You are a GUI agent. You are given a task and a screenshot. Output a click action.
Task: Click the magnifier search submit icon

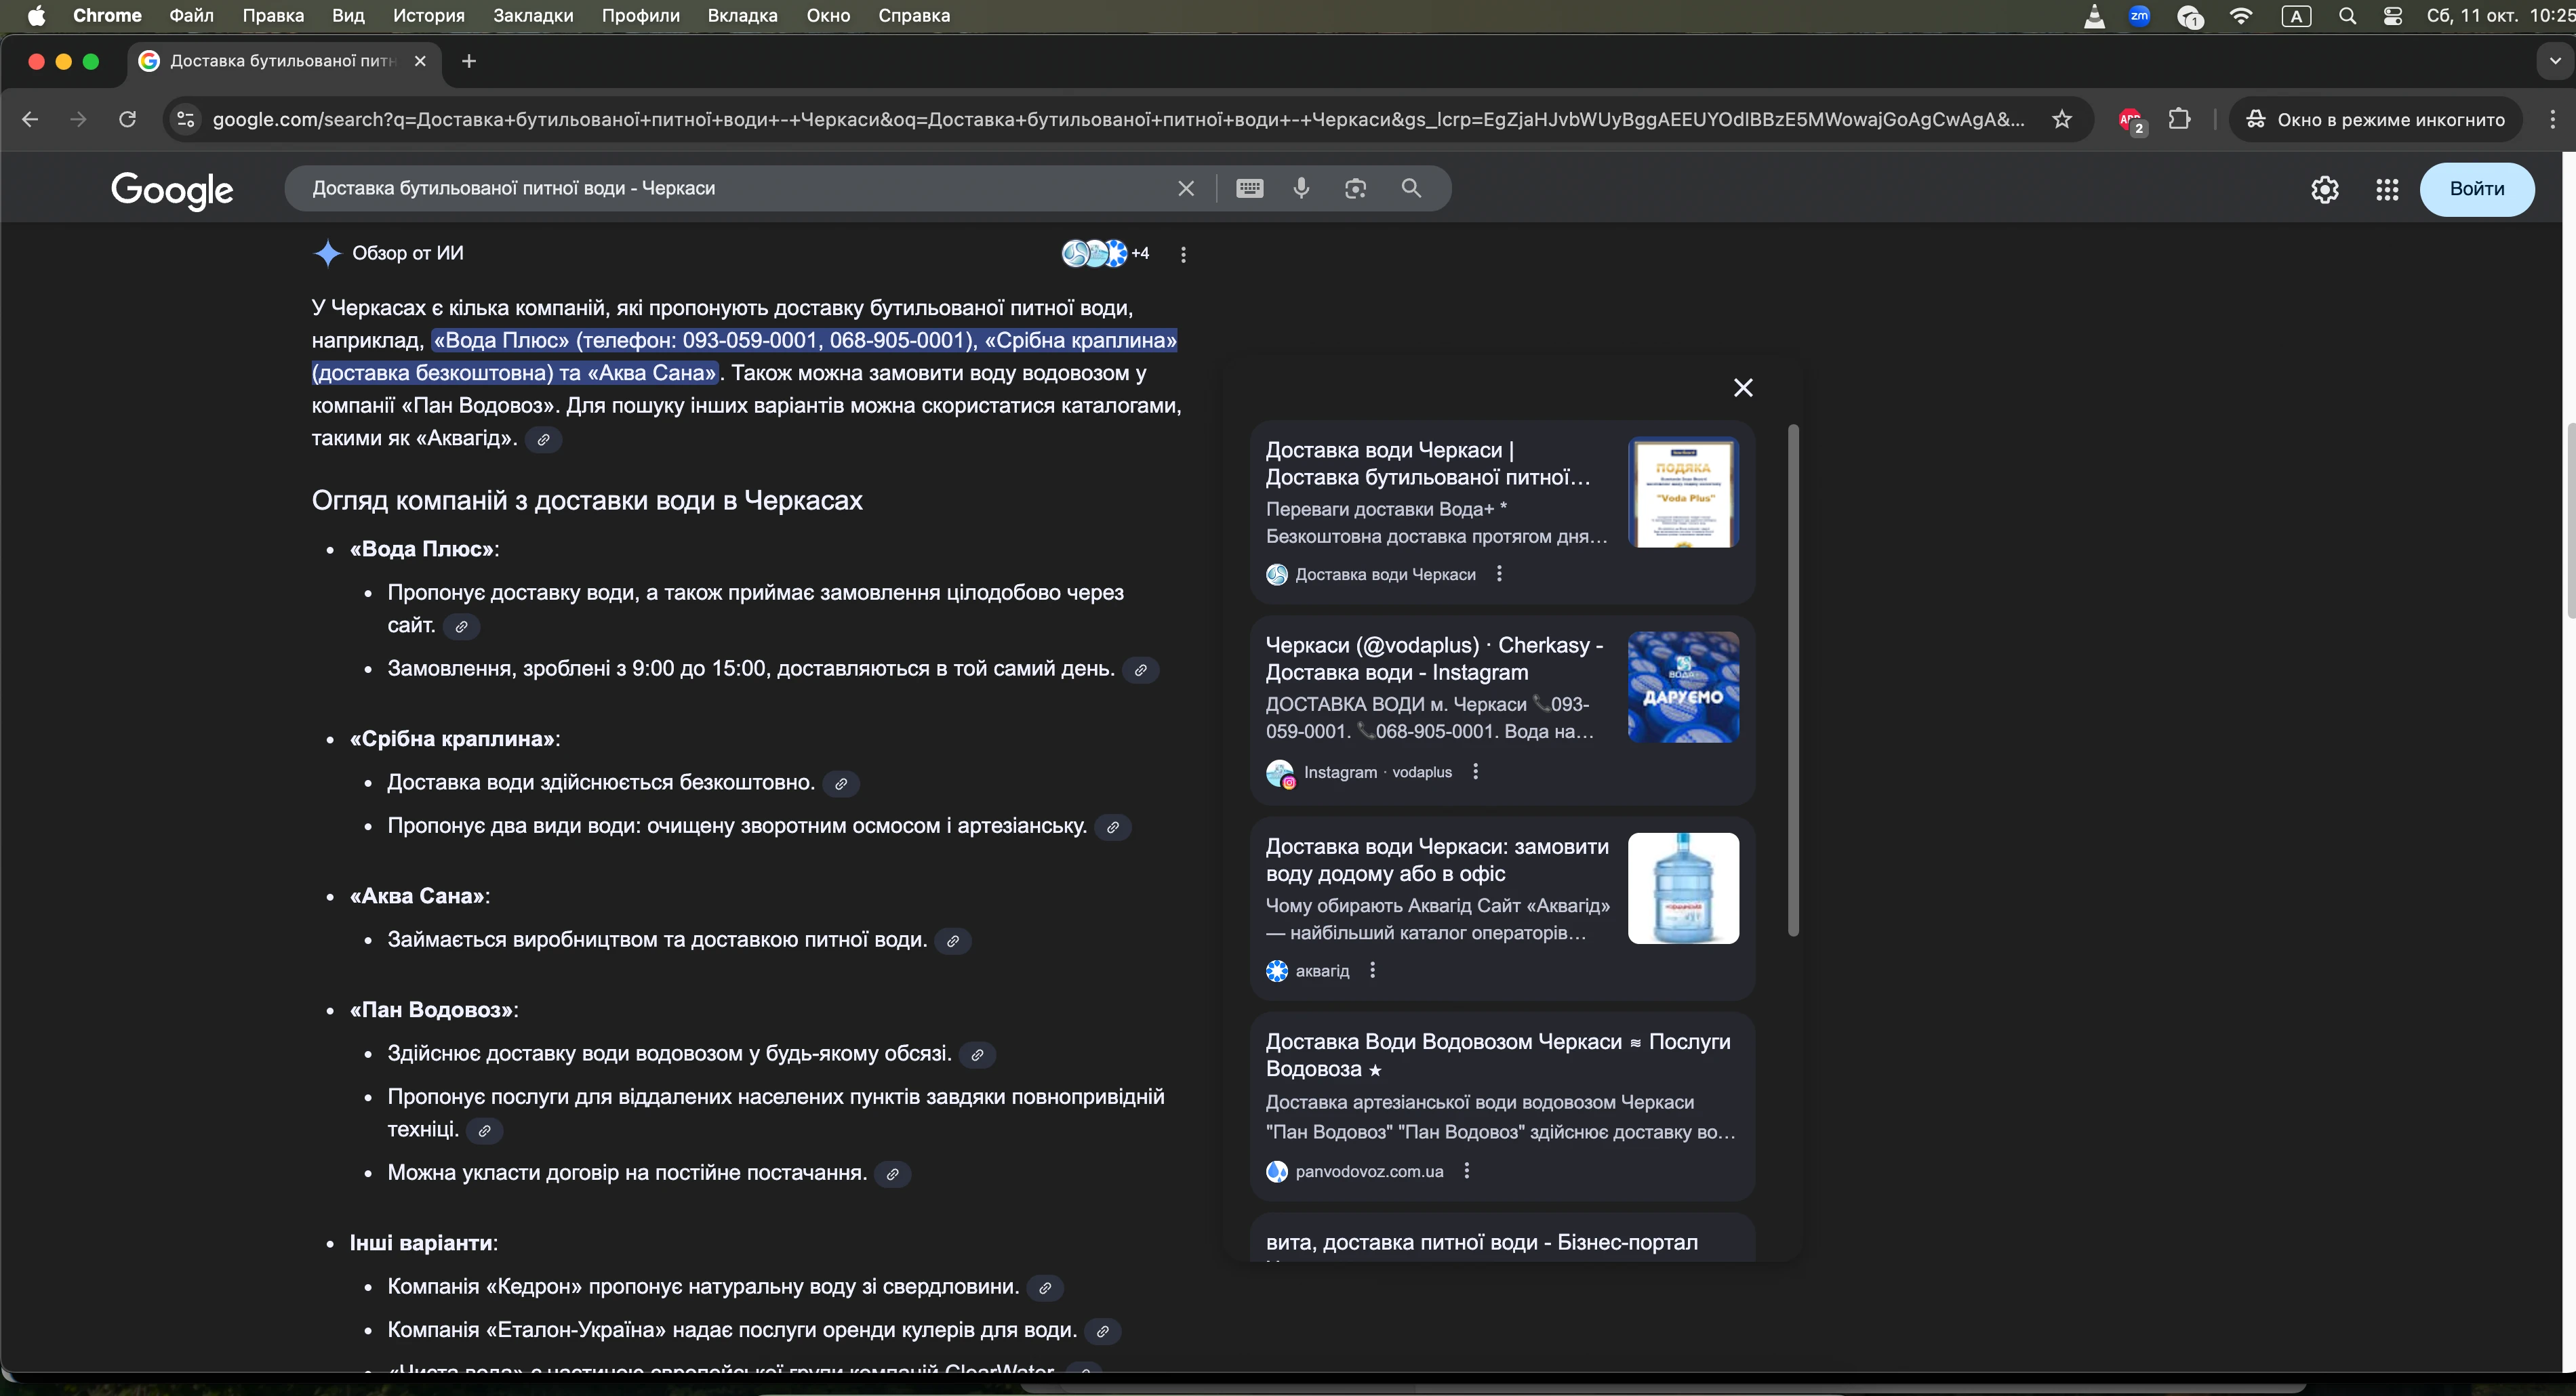tap(1411, 188)
